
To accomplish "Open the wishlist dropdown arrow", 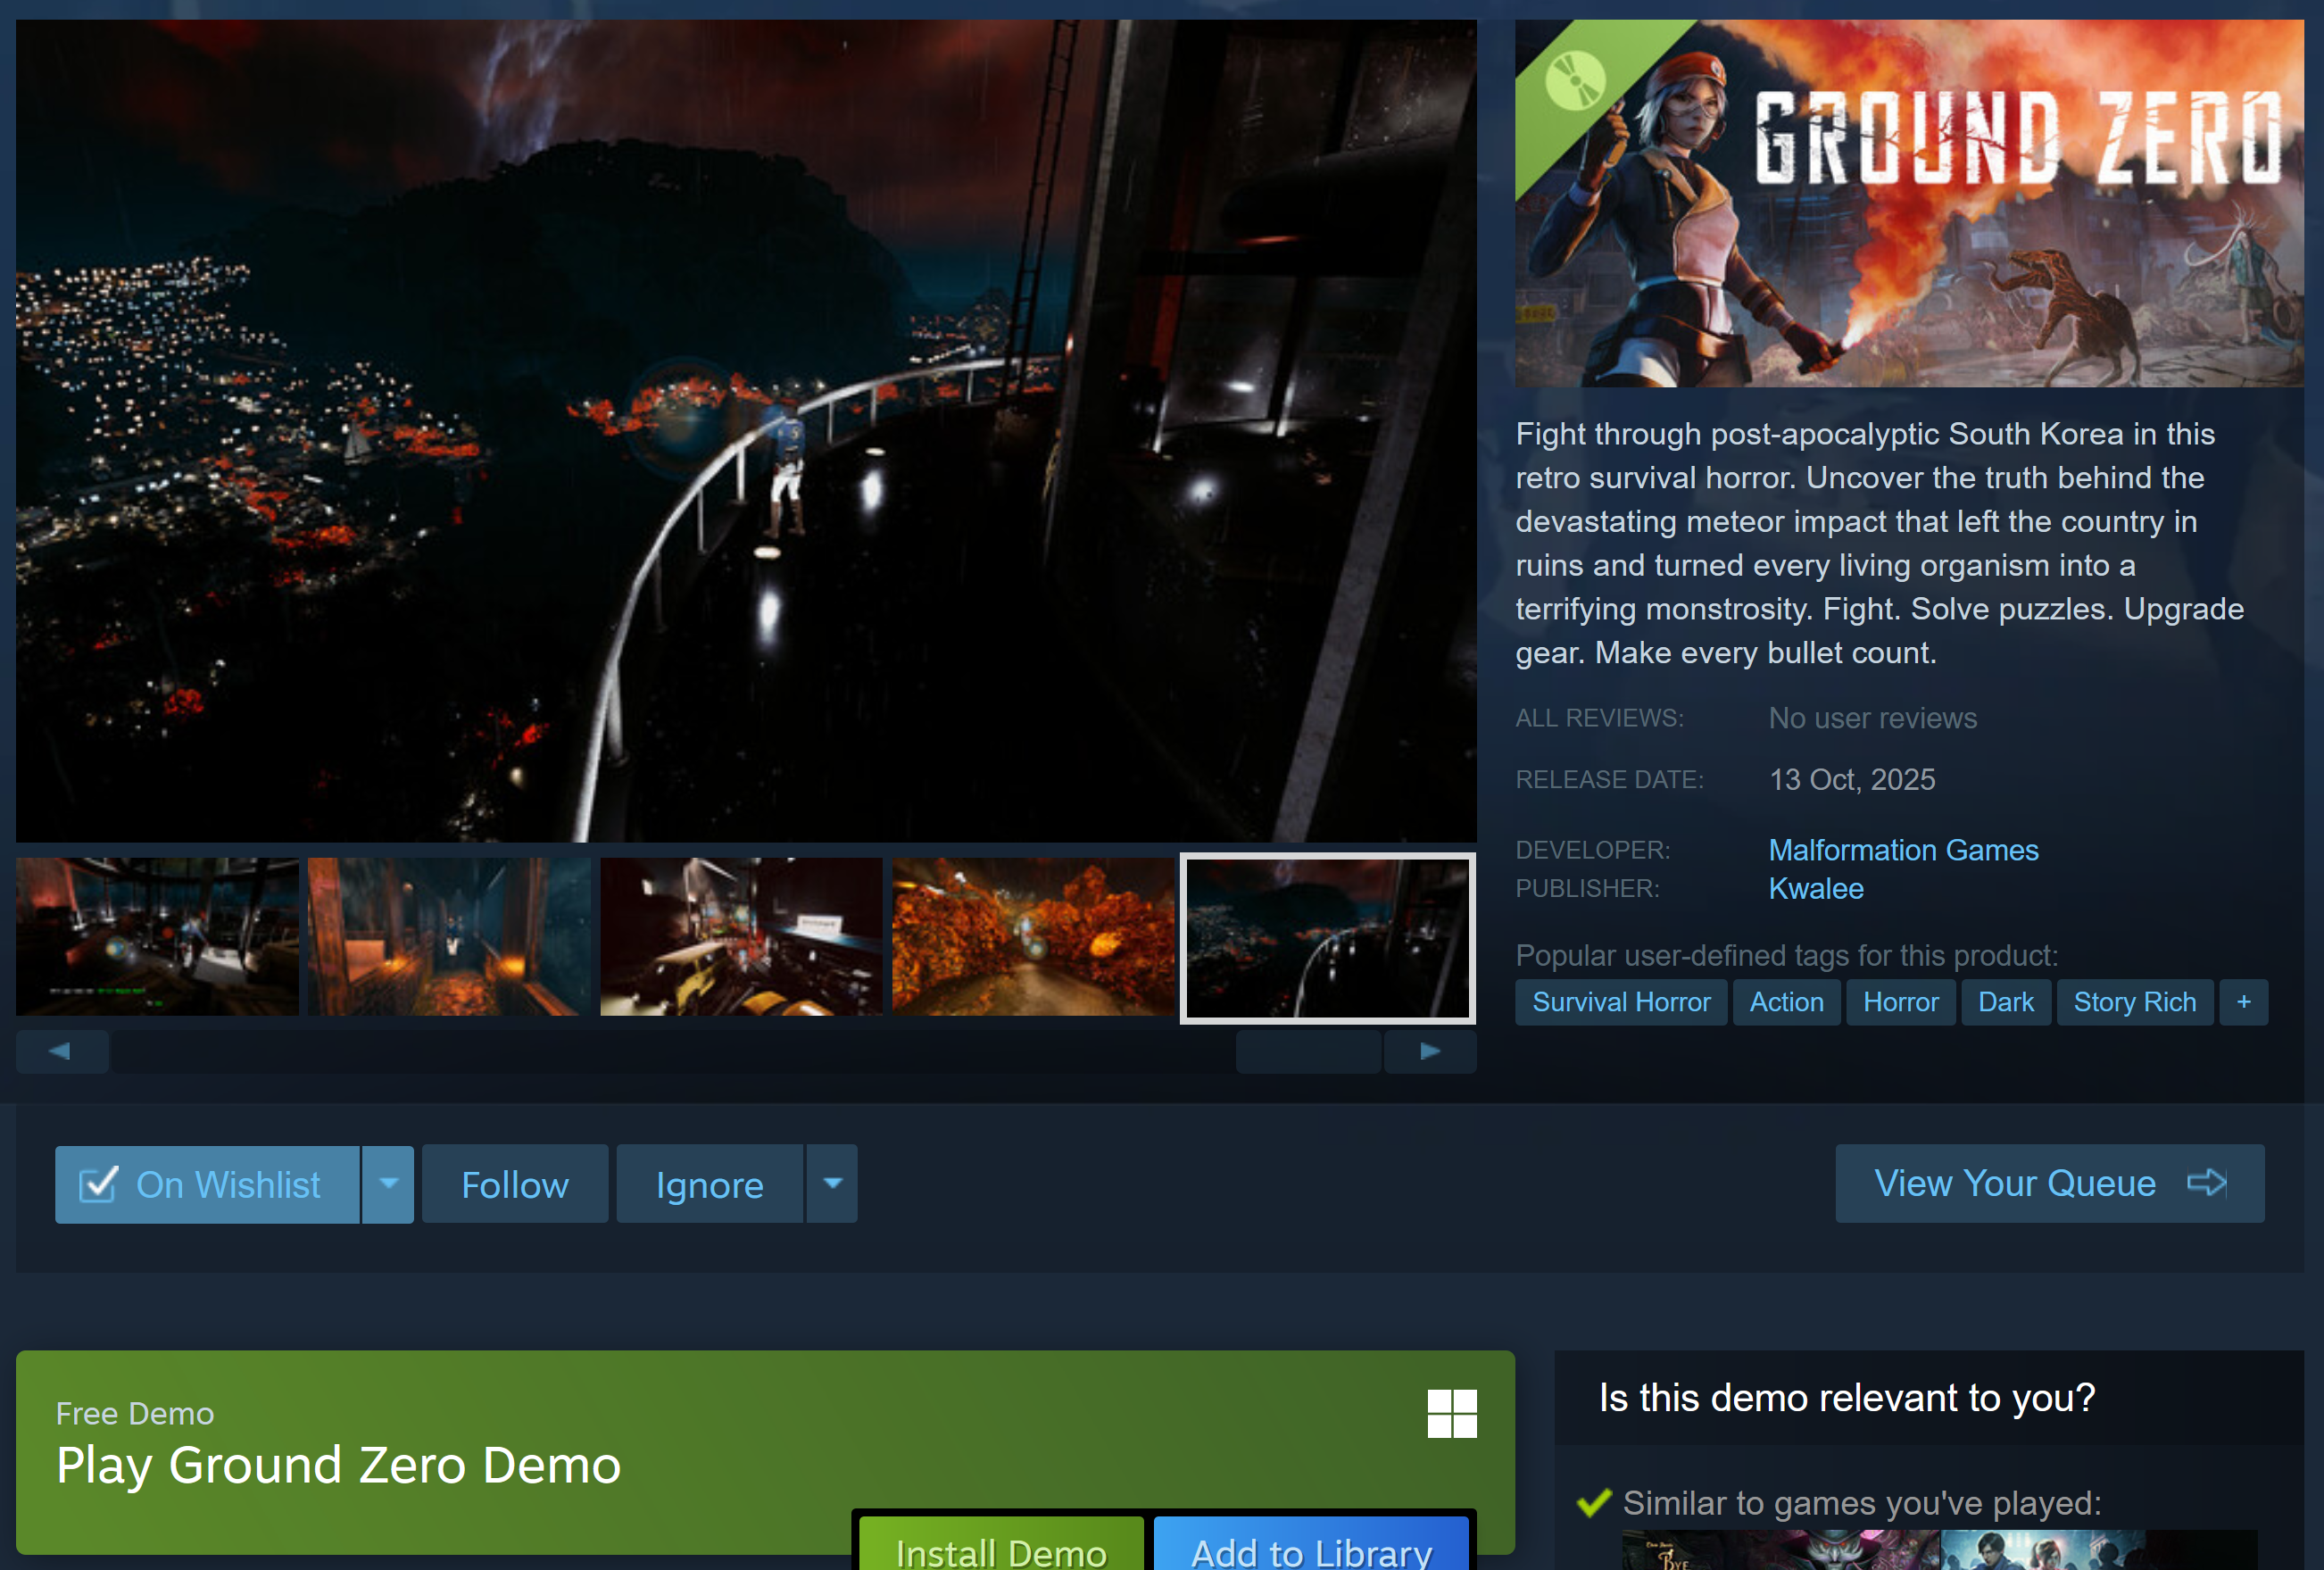I will point(388,1185).
